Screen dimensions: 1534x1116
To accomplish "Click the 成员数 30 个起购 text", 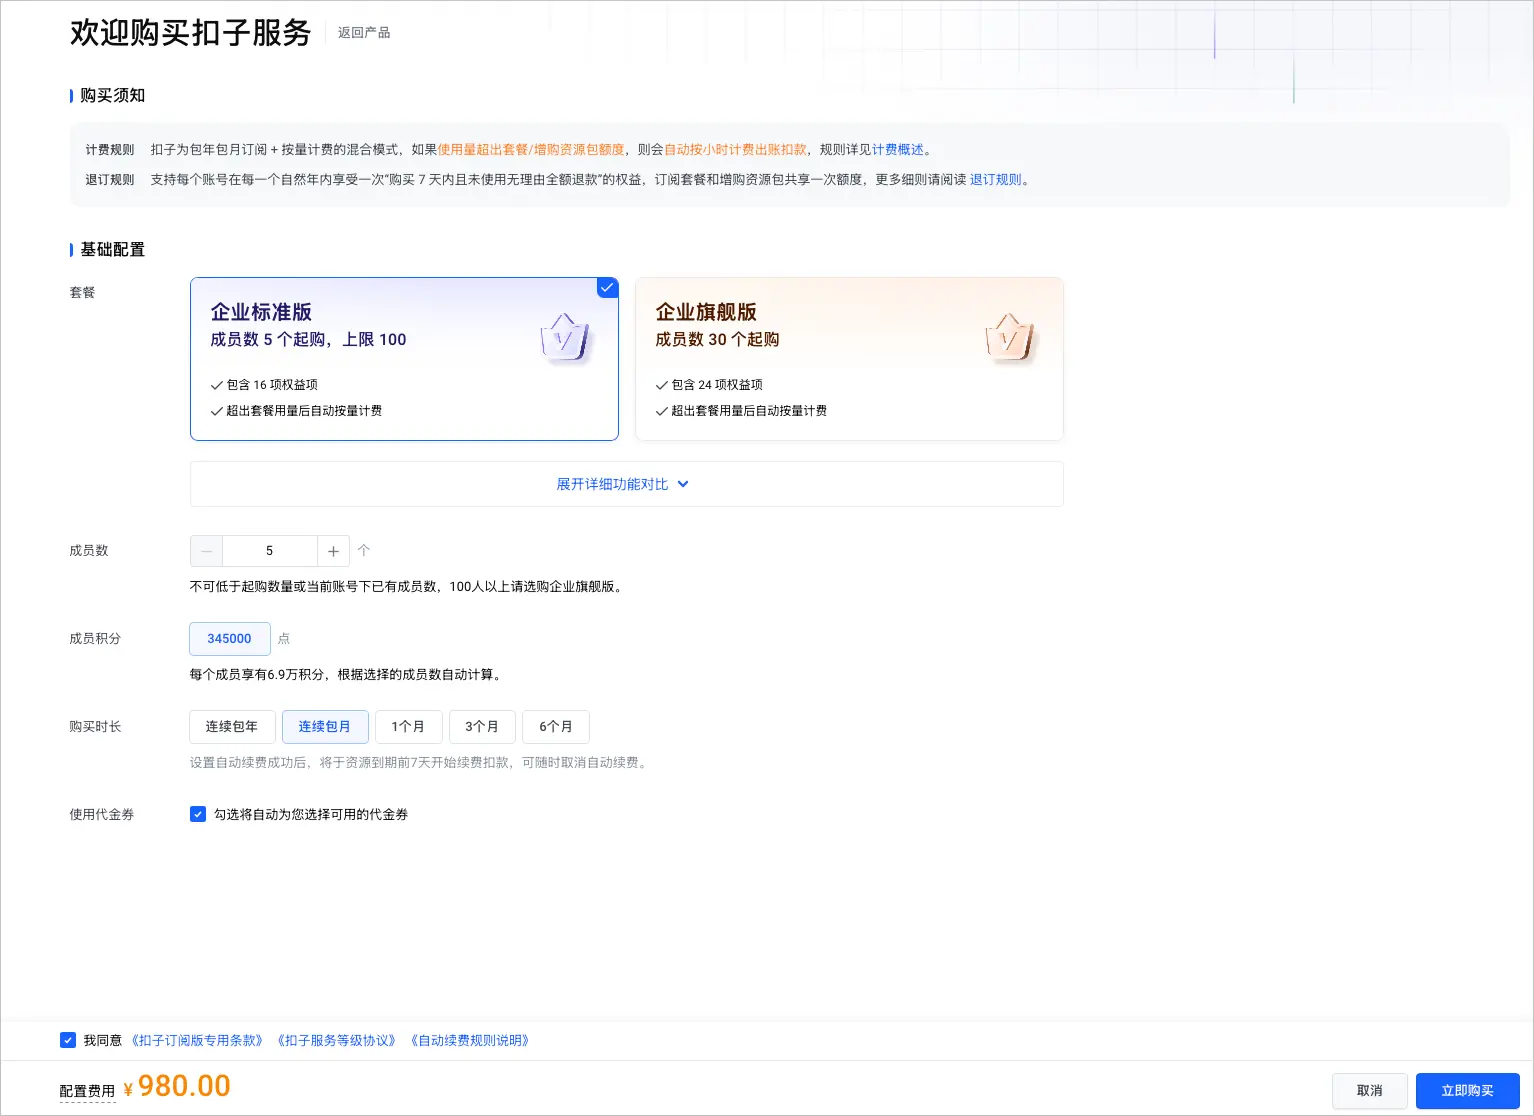I will click(717, 340).
